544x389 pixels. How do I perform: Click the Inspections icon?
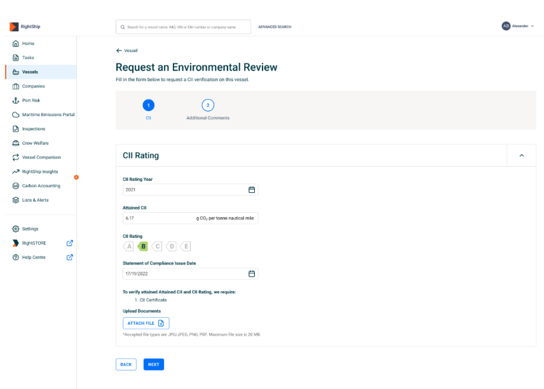(16, 129)
